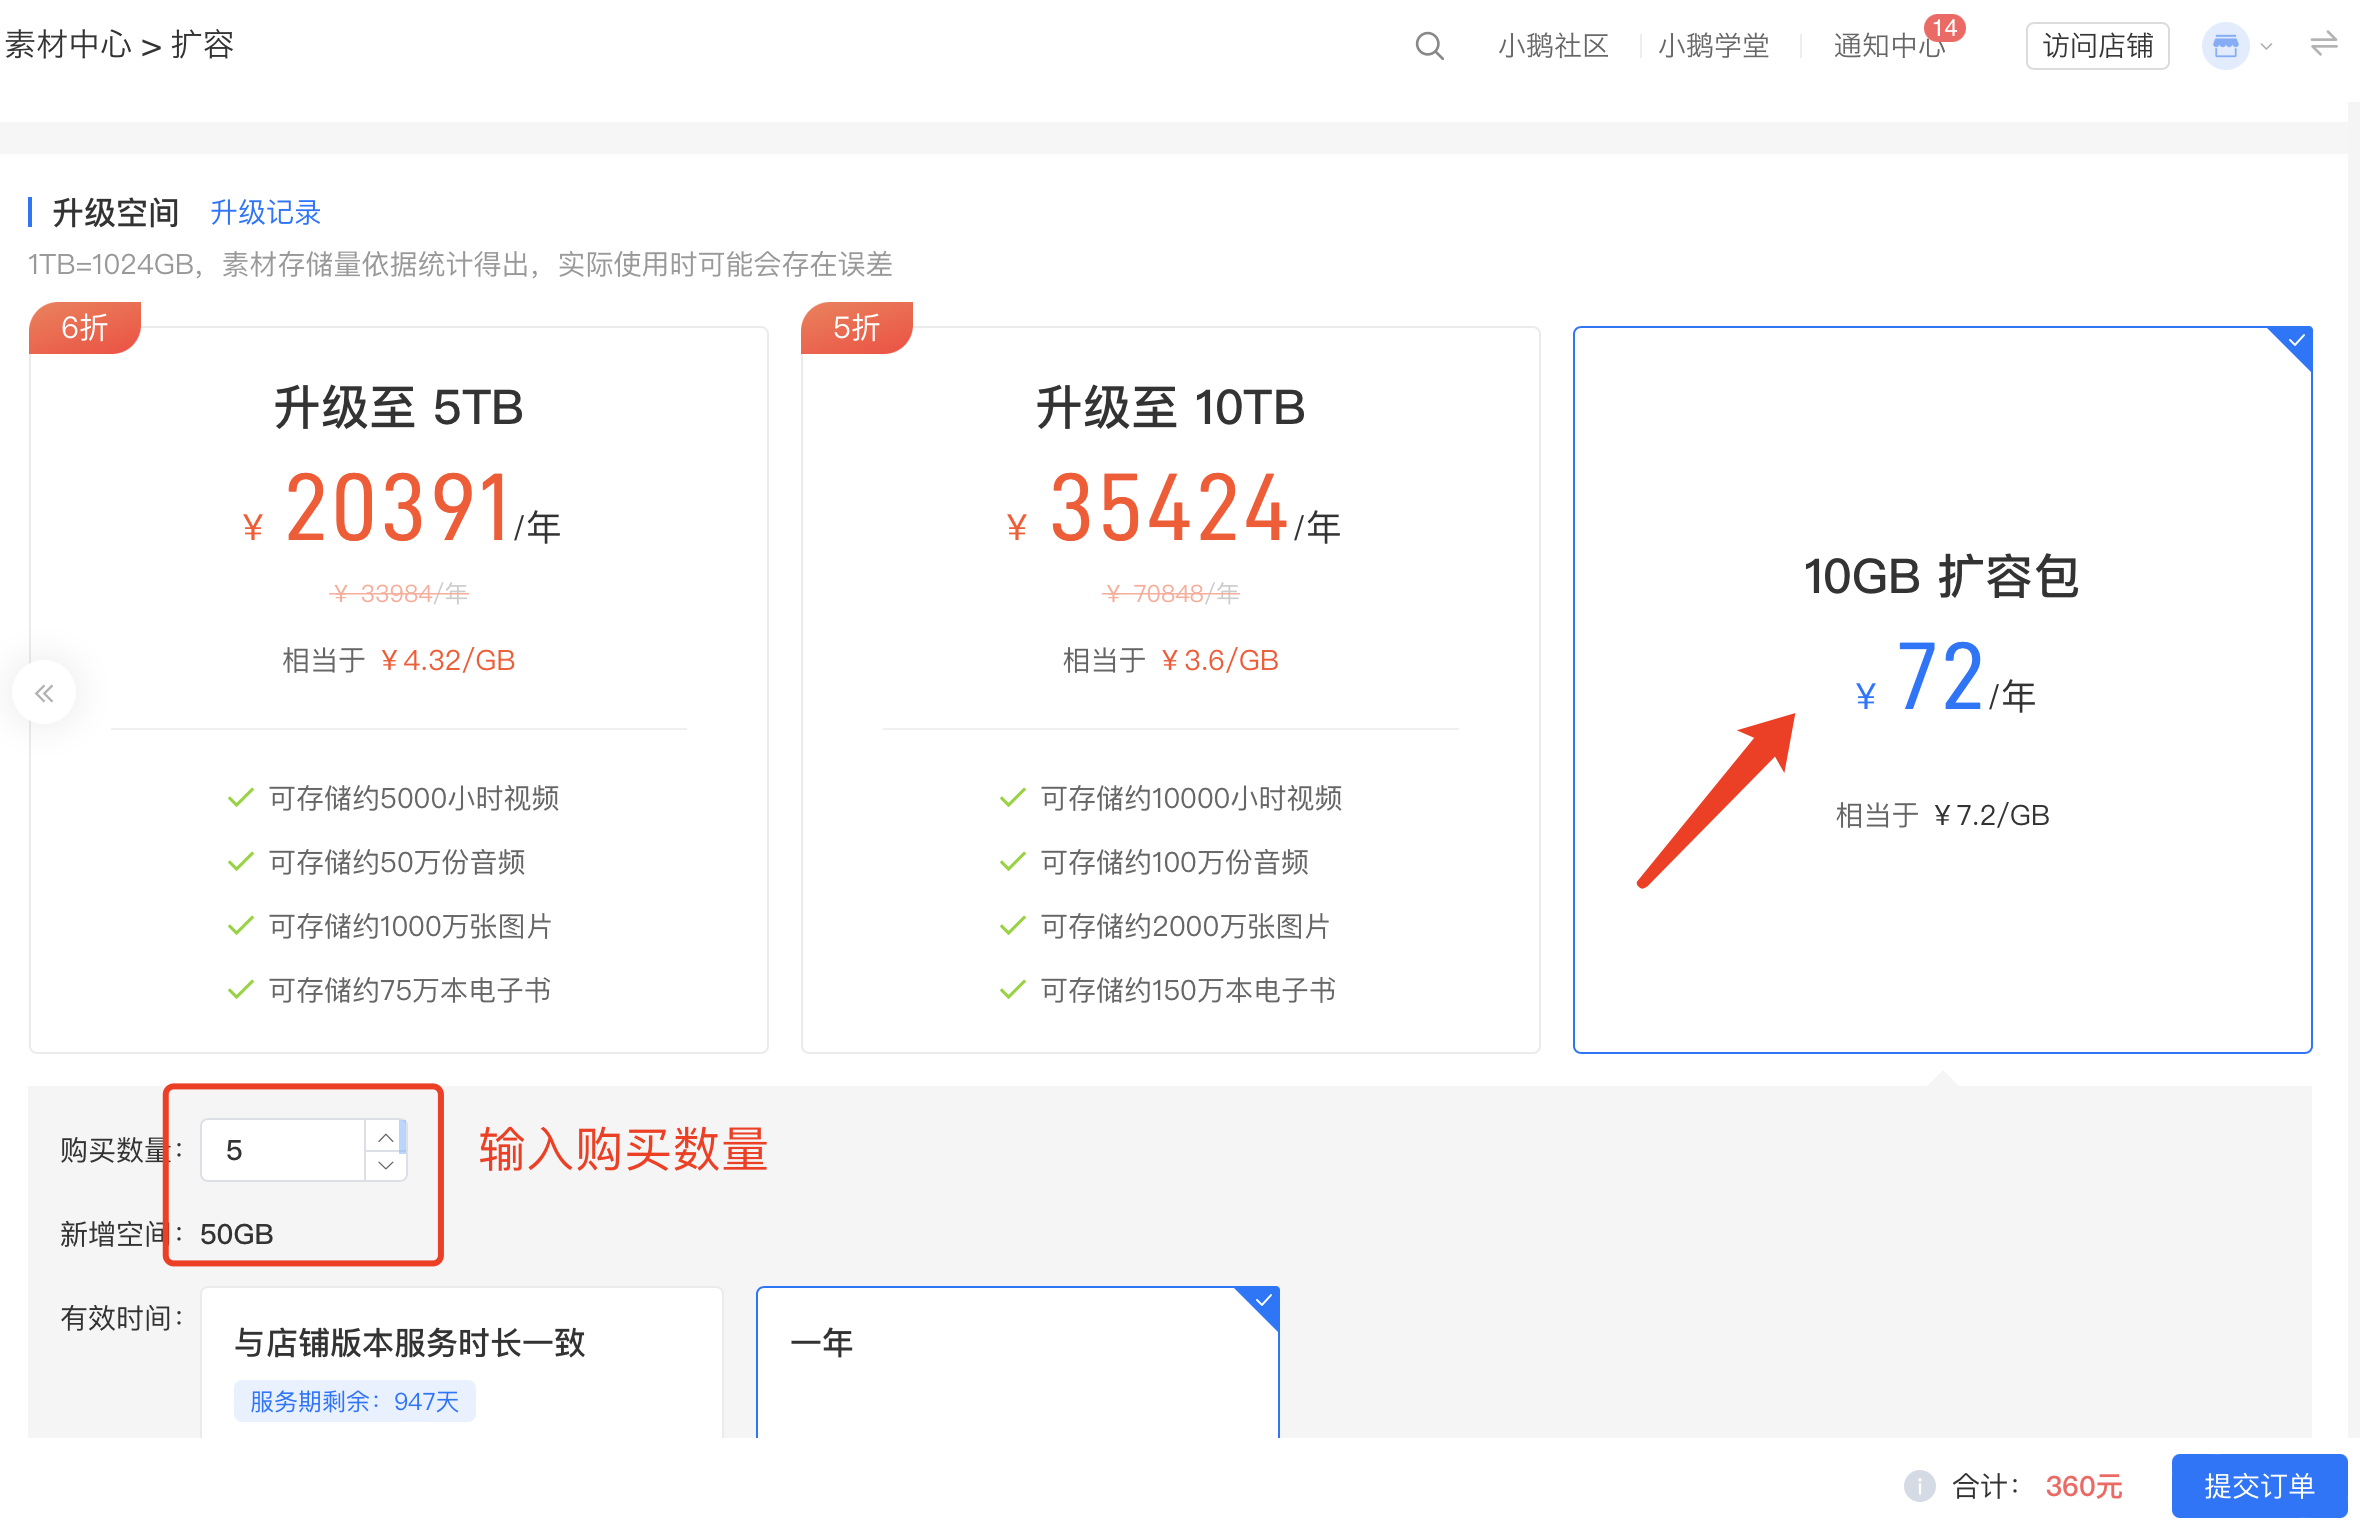Click the 访问店铺 button
The height and width of the screenshot is (1522, 2360).
(2097, 46)
